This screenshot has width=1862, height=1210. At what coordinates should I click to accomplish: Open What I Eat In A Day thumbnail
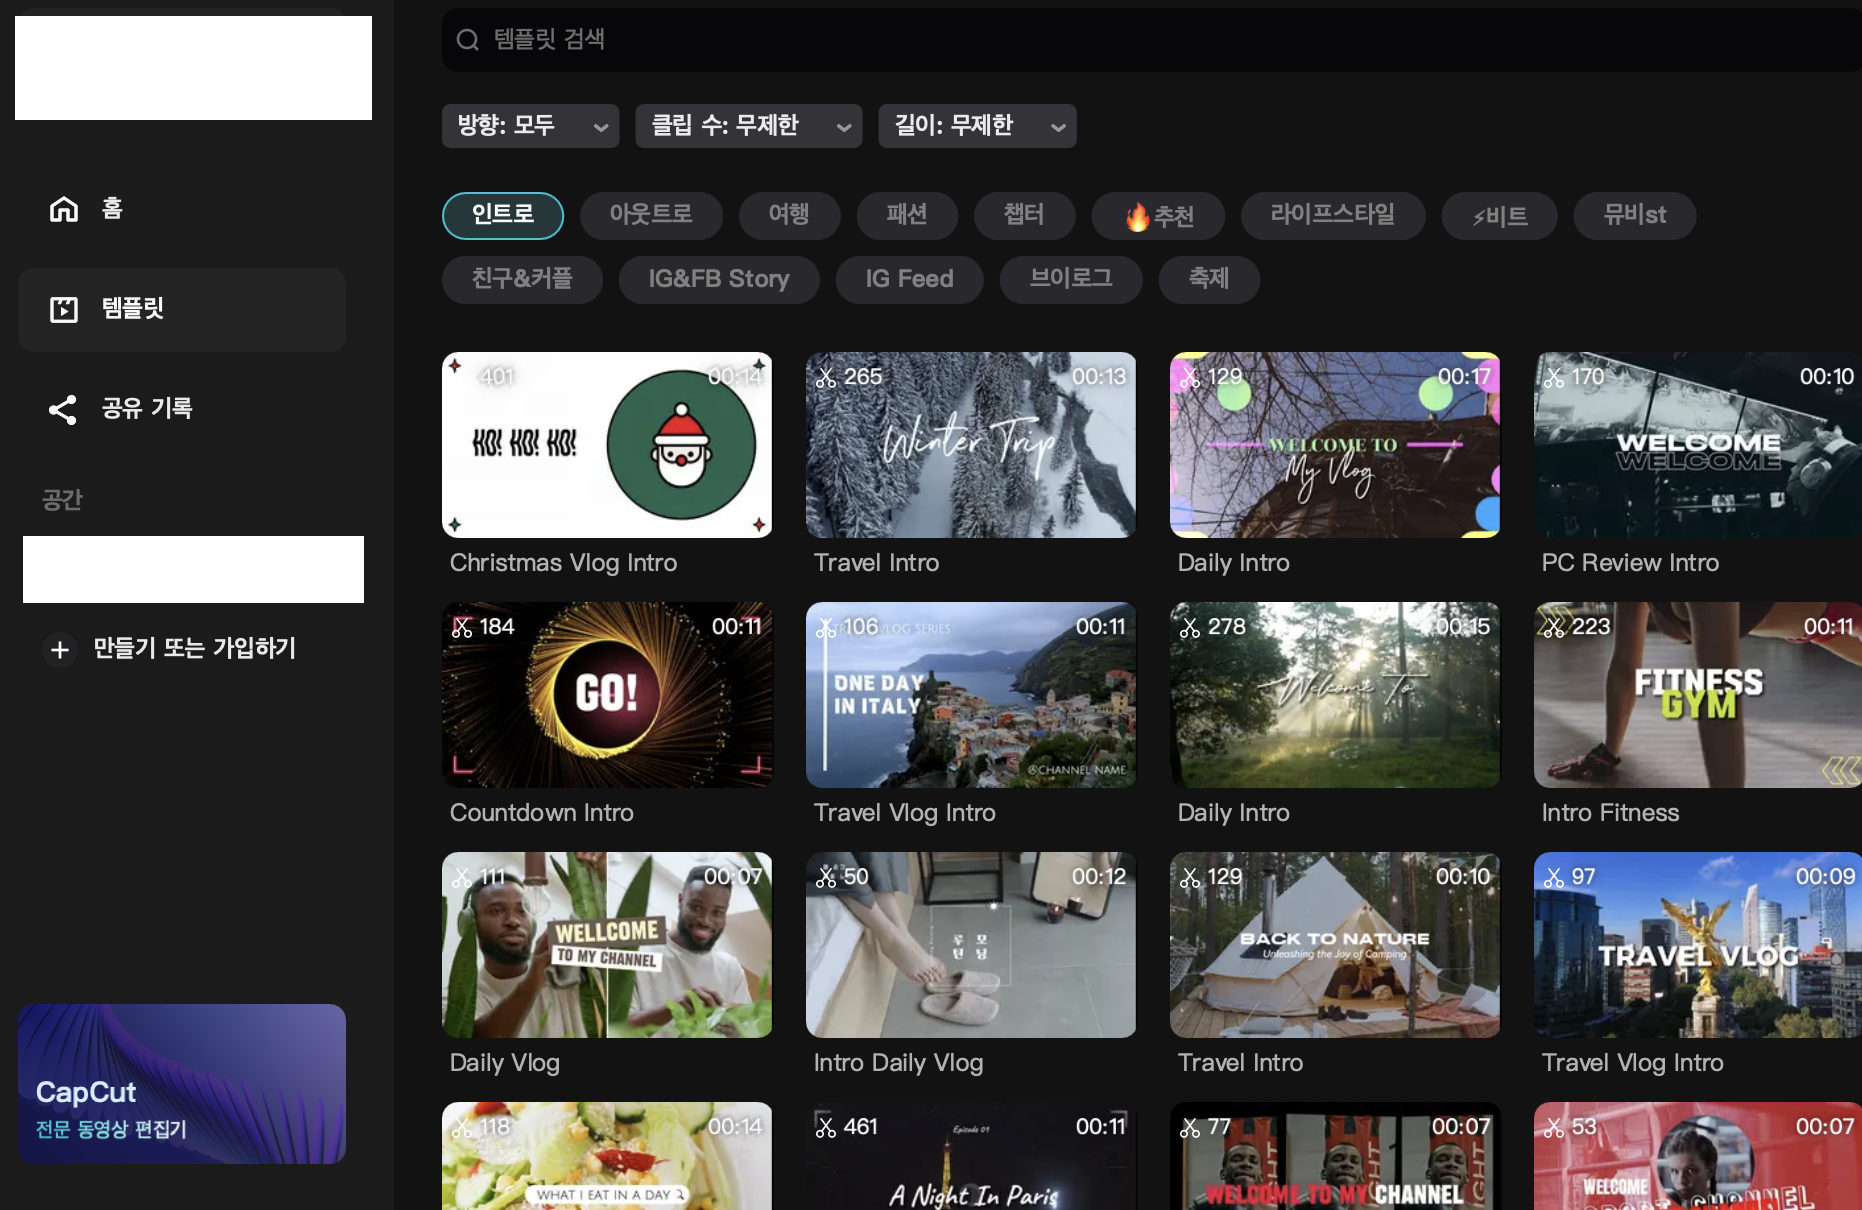point(607,1156)
